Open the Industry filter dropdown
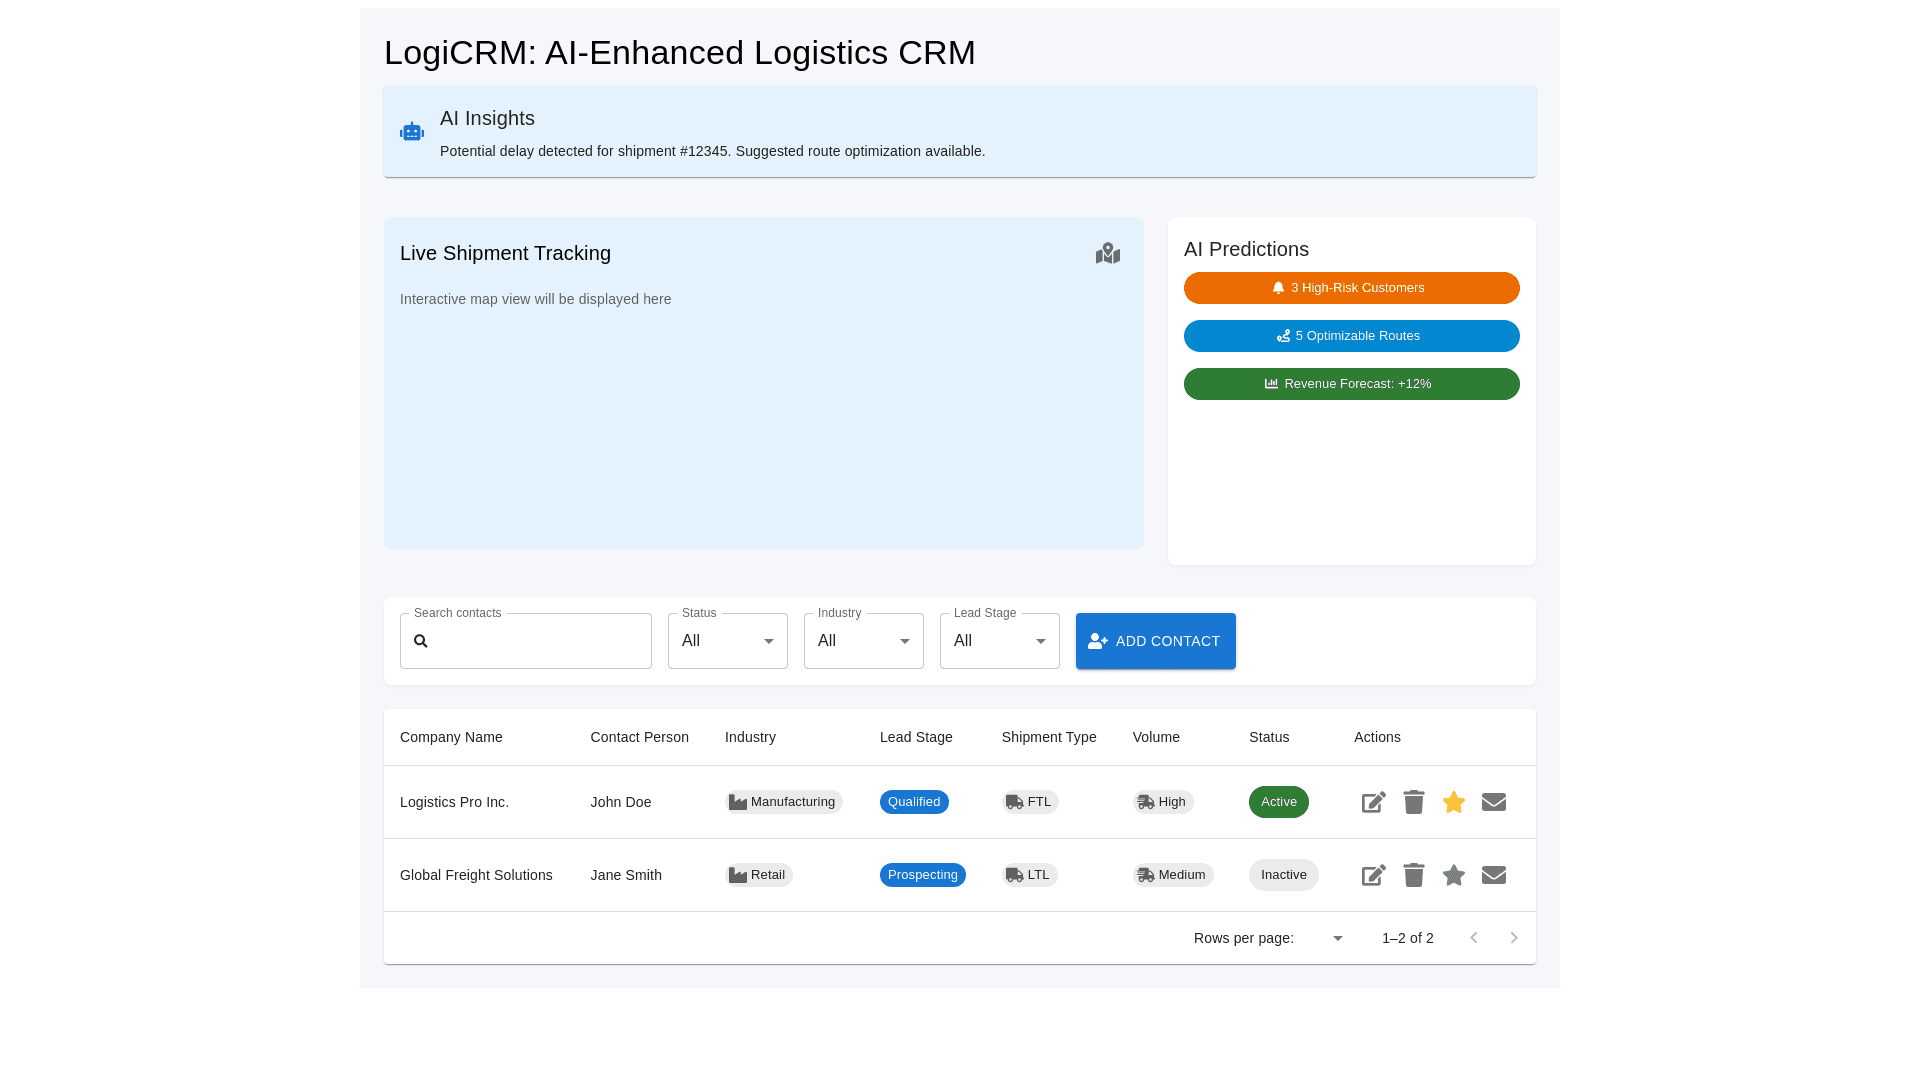 pos(863,641)
